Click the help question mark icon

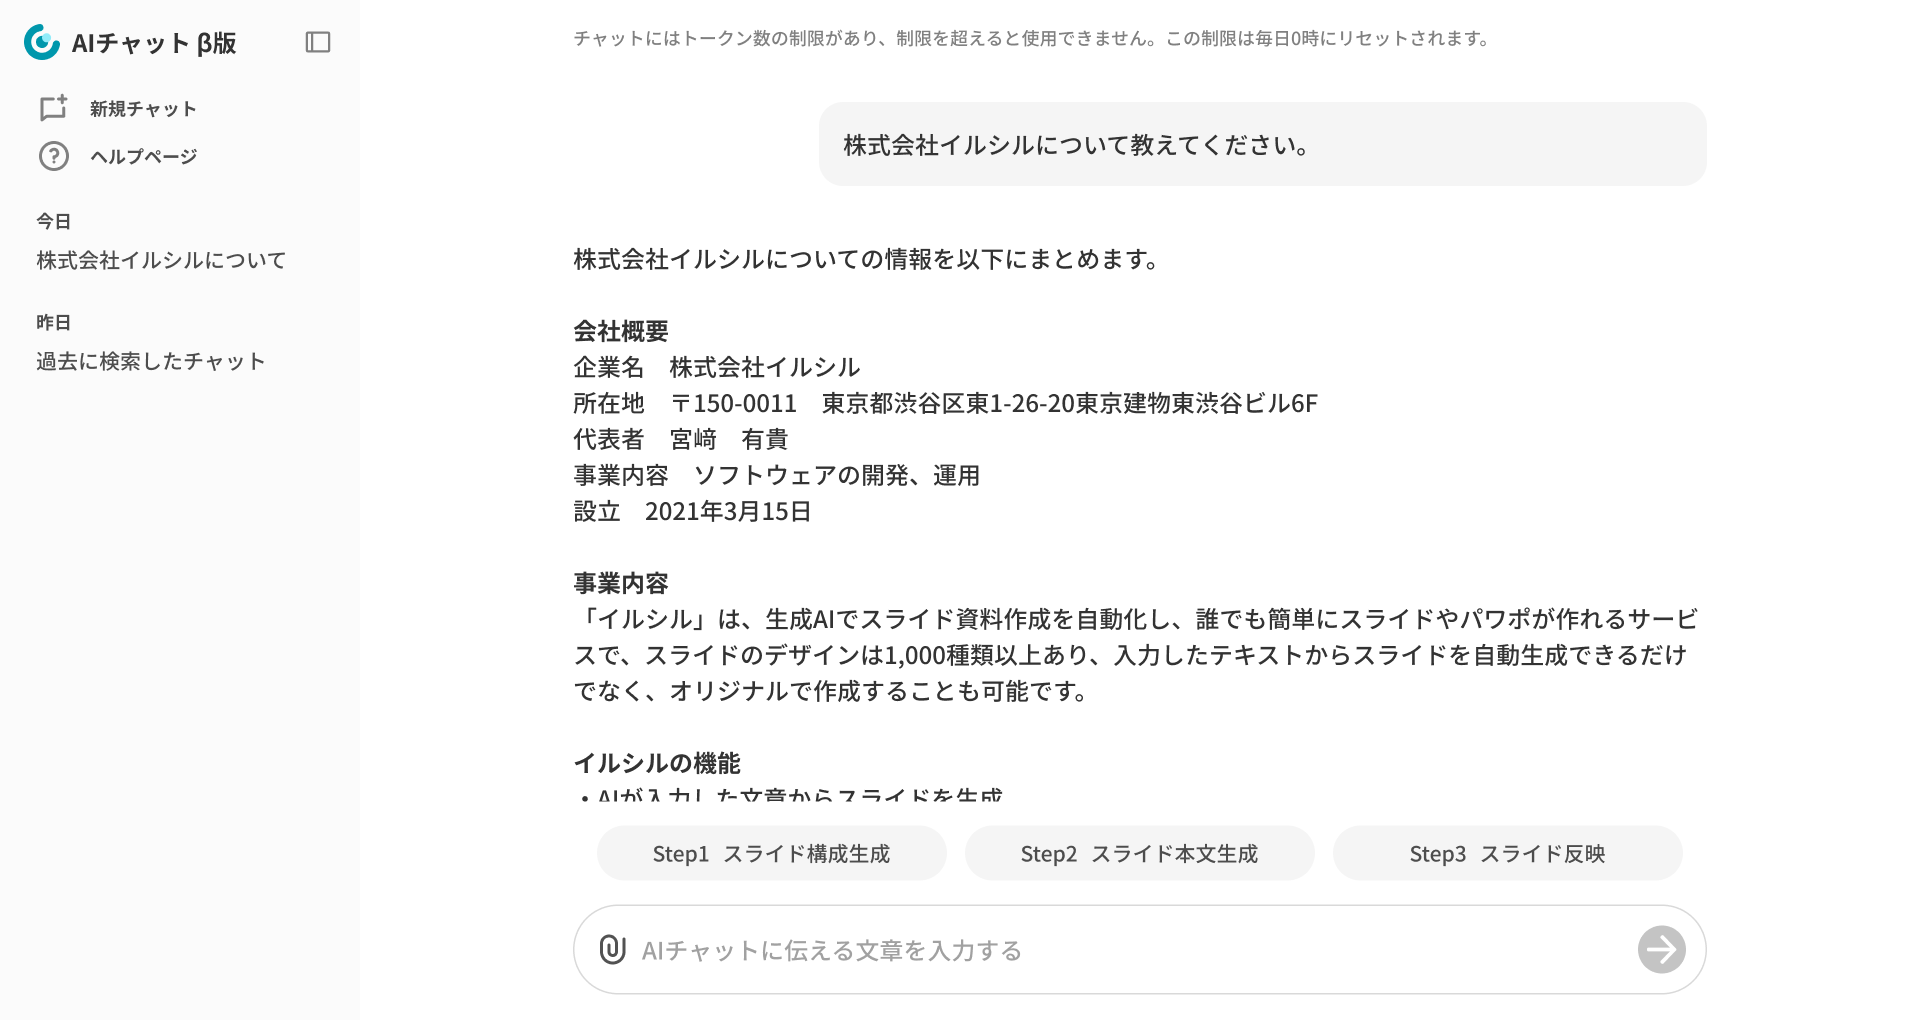click(53, 156)
